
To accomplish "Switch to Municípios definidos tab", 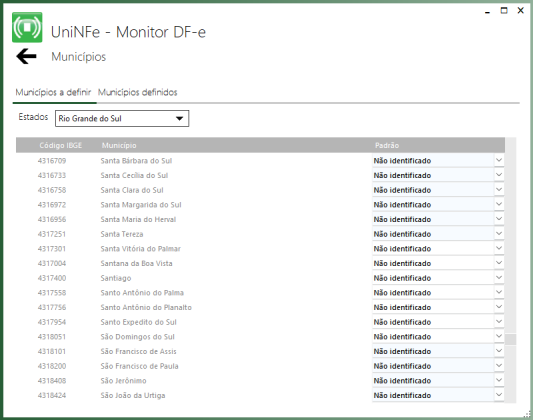I will 138,92.
